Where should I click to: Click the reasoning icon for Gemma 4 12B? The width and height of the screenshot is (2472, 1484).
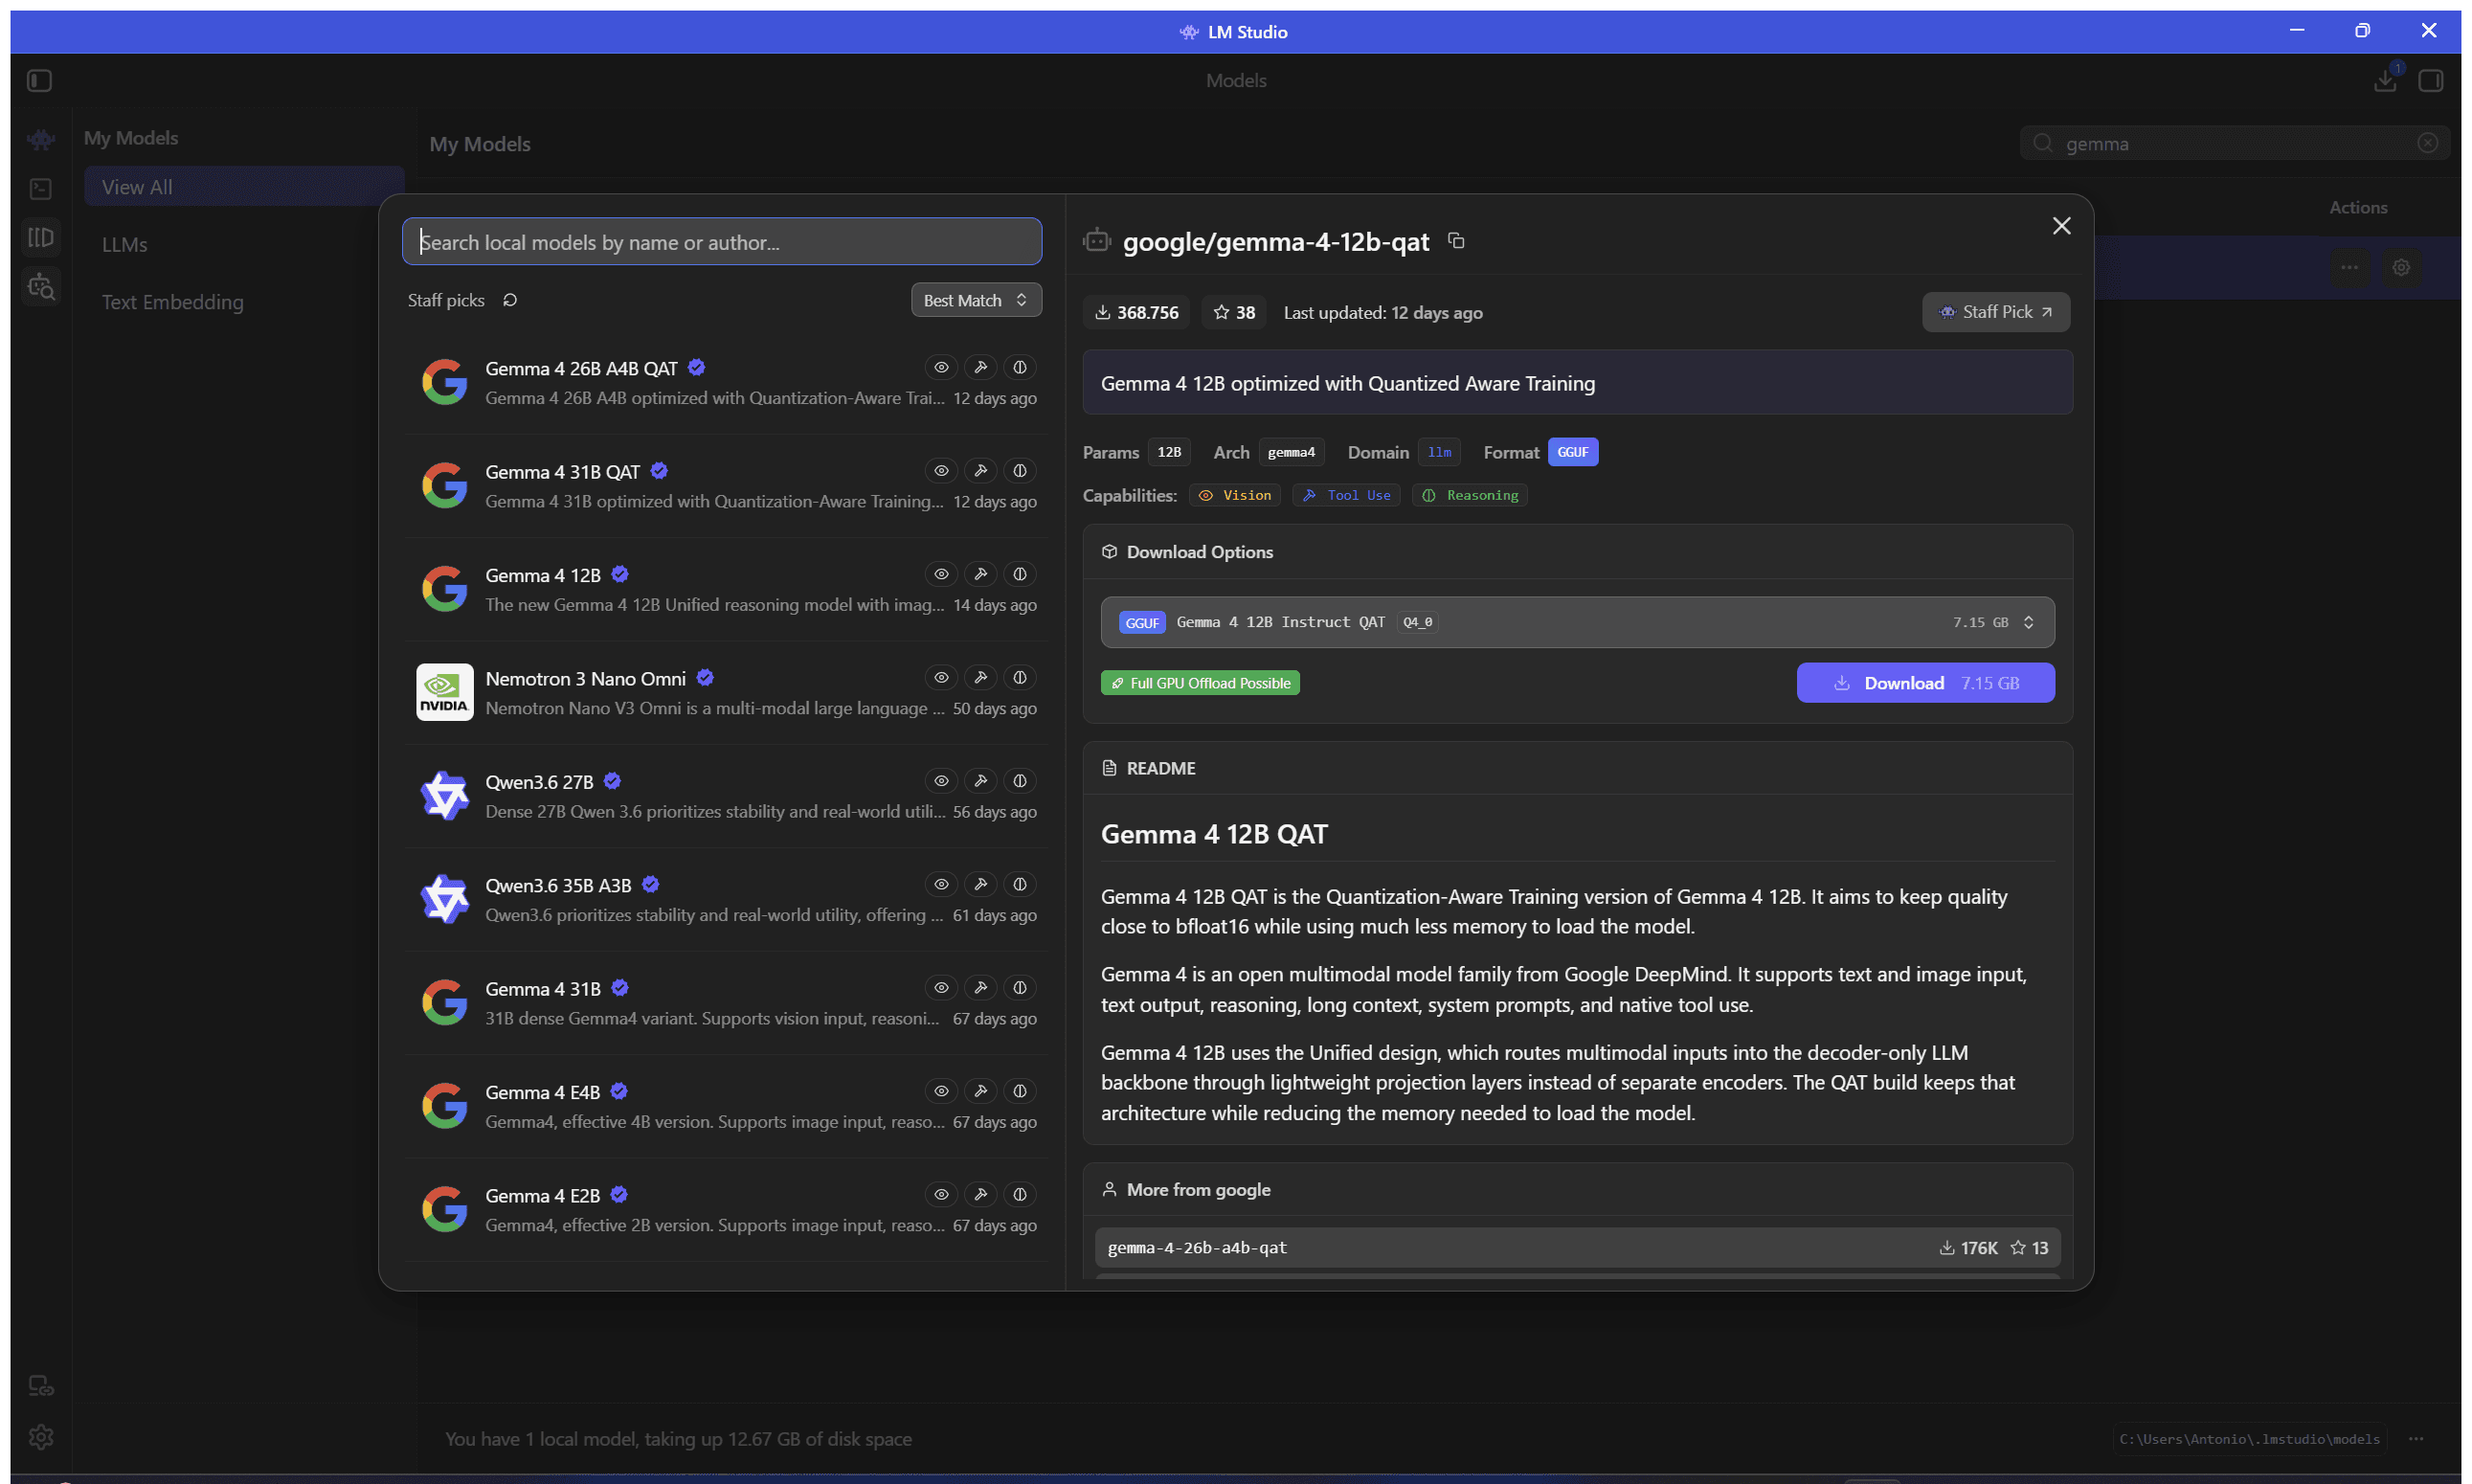(x=1020, y=574)
